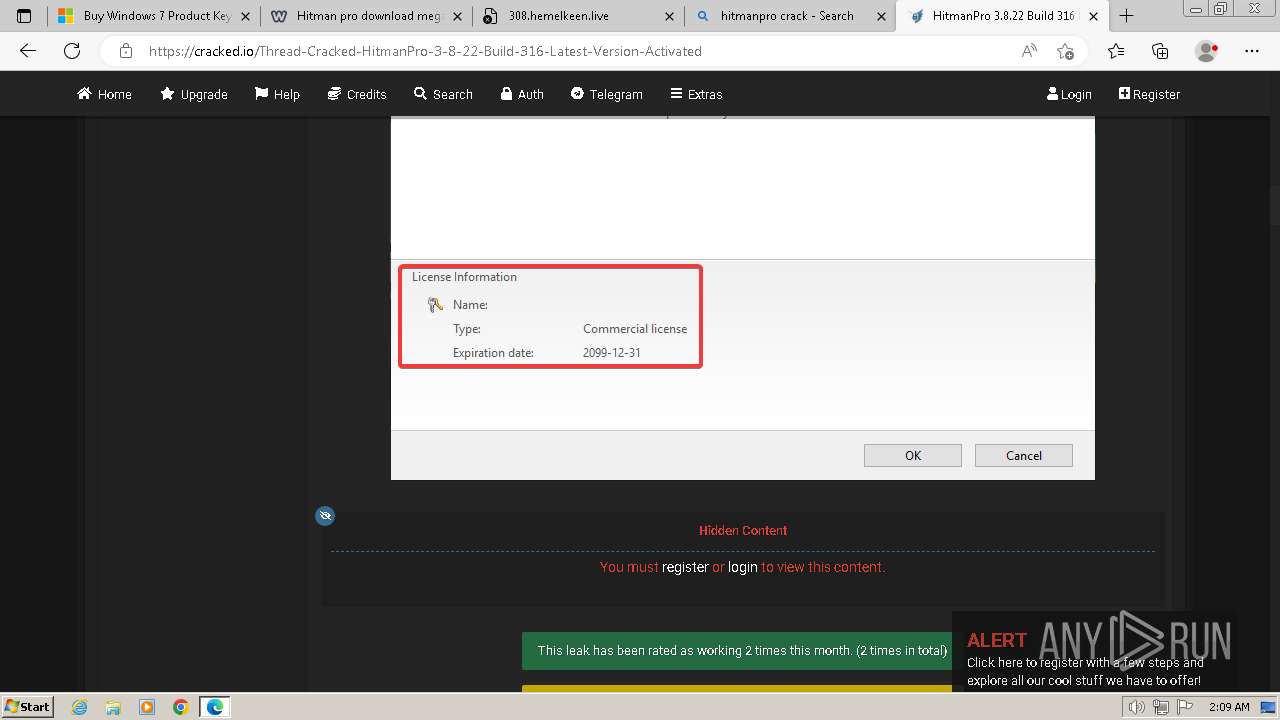The image size is (1280, 720).
Task: Click the 'Commercial license' type text
Action: (x=635, y=329)
